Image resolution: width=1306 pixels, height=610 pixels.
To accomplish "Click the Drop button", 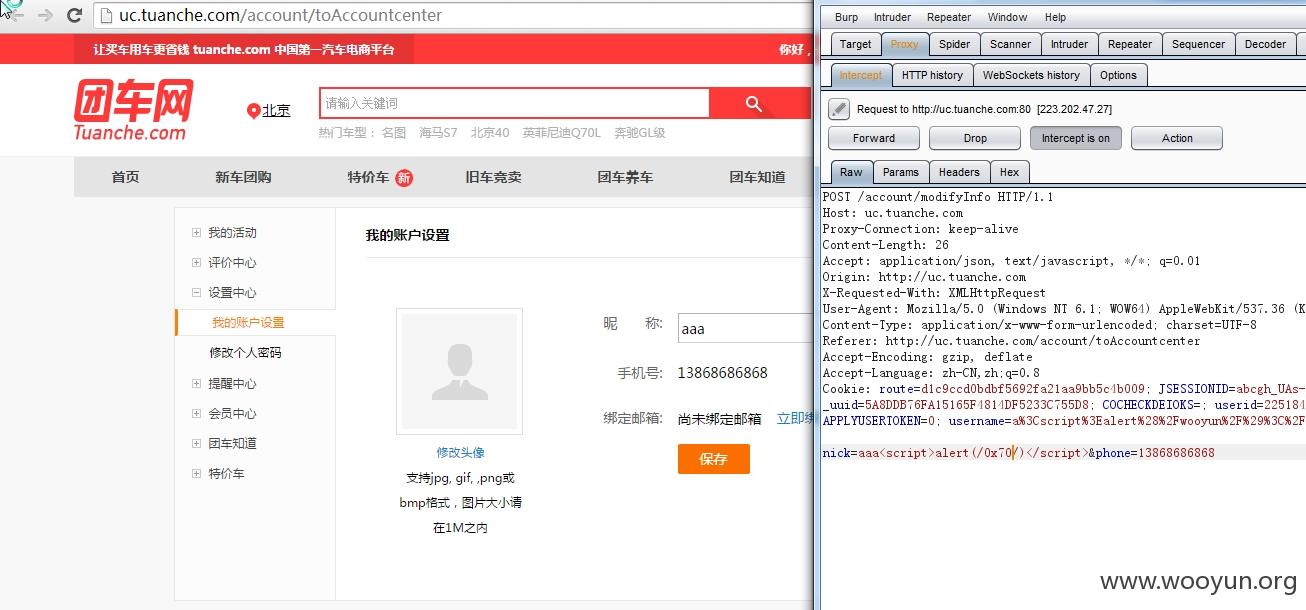I will coord(975,138).
